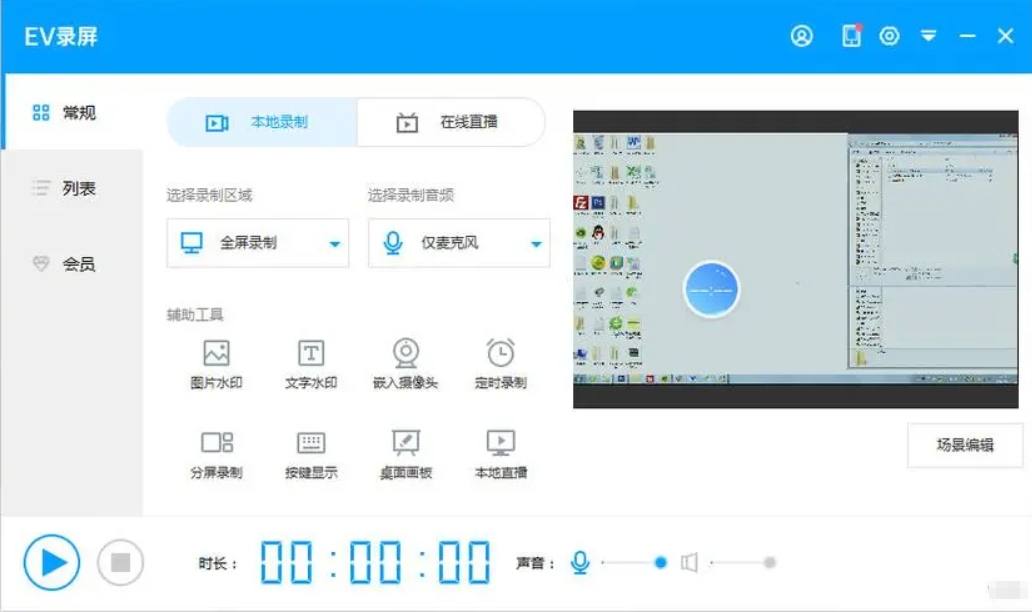Viewport: 1032px width, 612px height.
Task: Open the 会员 sidebar tab
Action: point(72,264)
